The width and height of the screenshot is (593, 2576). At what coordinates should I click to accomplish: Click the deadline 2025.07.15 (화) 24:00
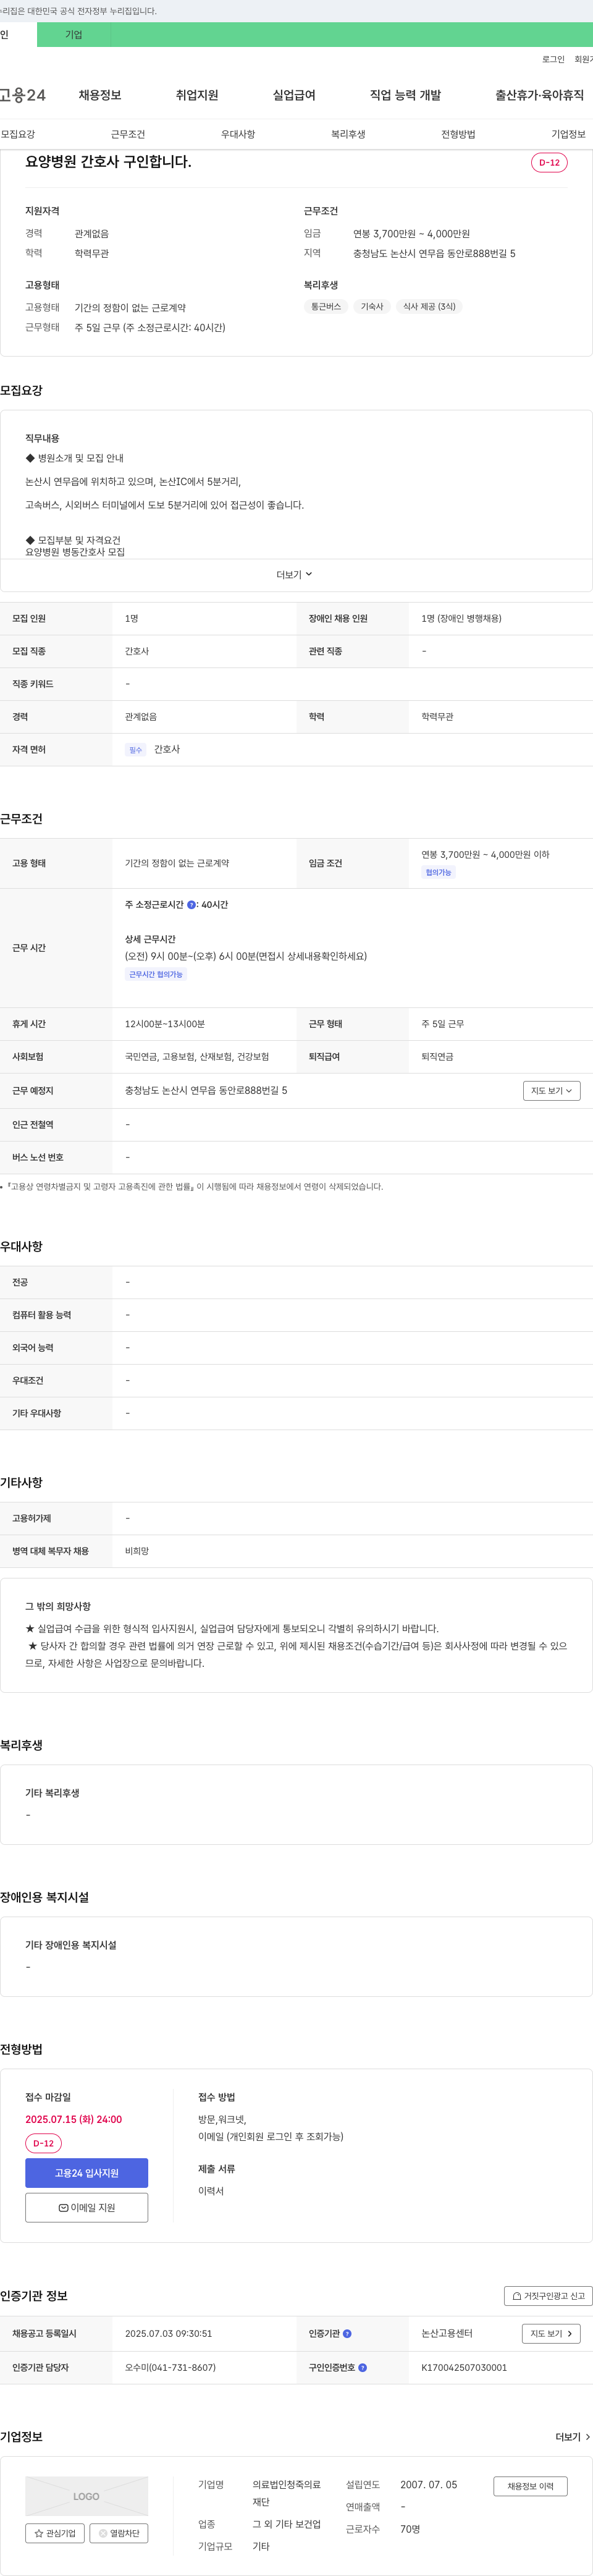point(74,2119)
